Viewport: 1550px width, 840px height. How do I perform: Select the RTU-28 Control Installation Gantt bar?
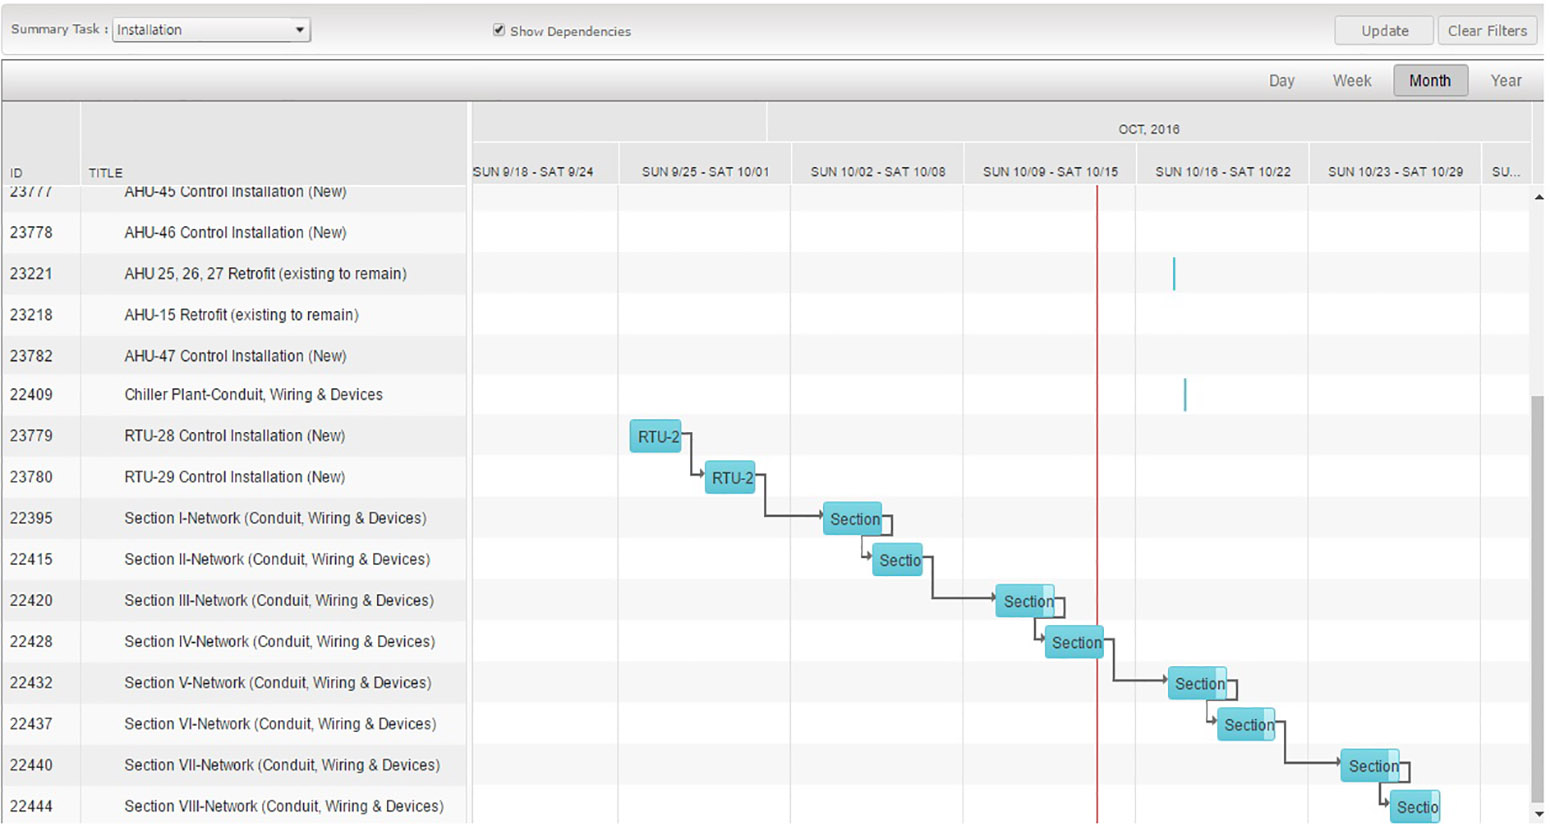pyautogui.click(x=655, y=436)
